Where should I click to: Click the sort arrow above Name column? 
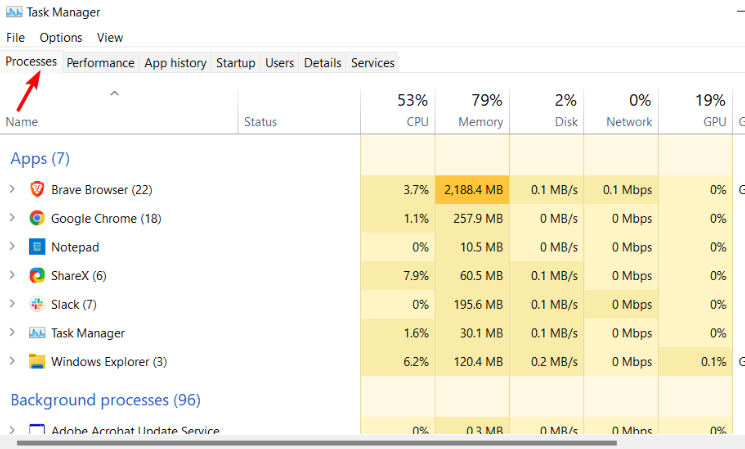115,94
